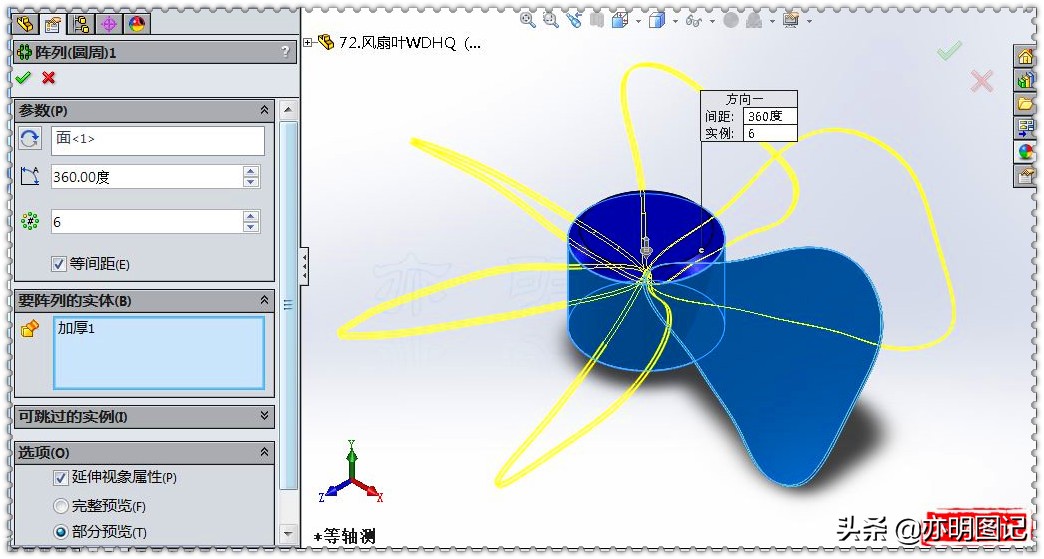The width and height of the screenshot is (1044, 559).
Task: Open Apply Scene dropdown arrow
Action: pos(772,21)
